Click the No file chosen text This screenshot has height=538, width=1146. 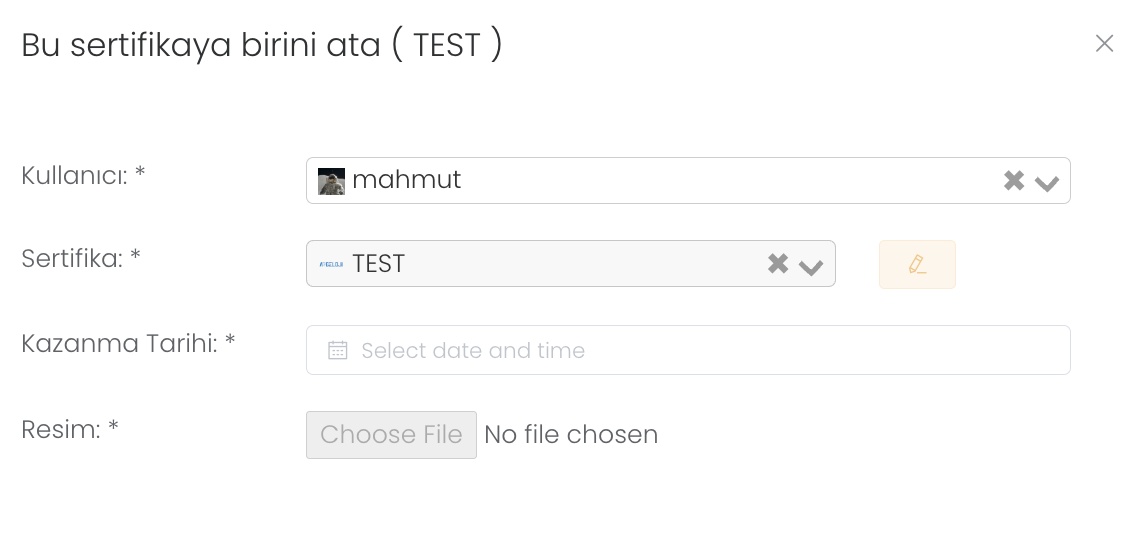pos(571,435)
